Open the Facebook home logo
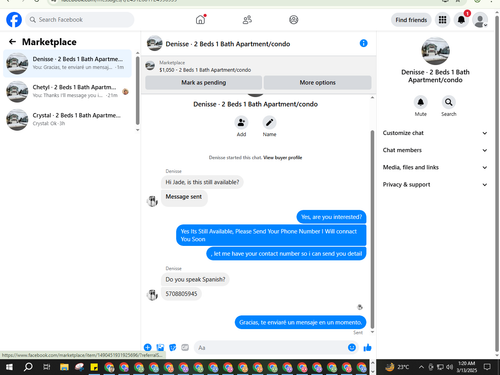This screenshot has width=500, height=375. click(14, 20)
